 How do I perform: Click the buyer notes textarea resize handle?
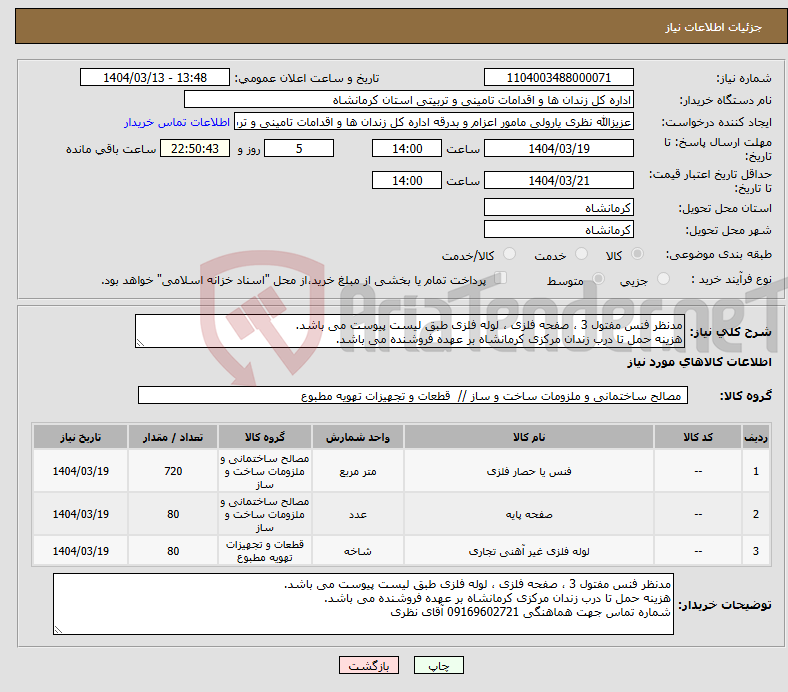point(58,629)
